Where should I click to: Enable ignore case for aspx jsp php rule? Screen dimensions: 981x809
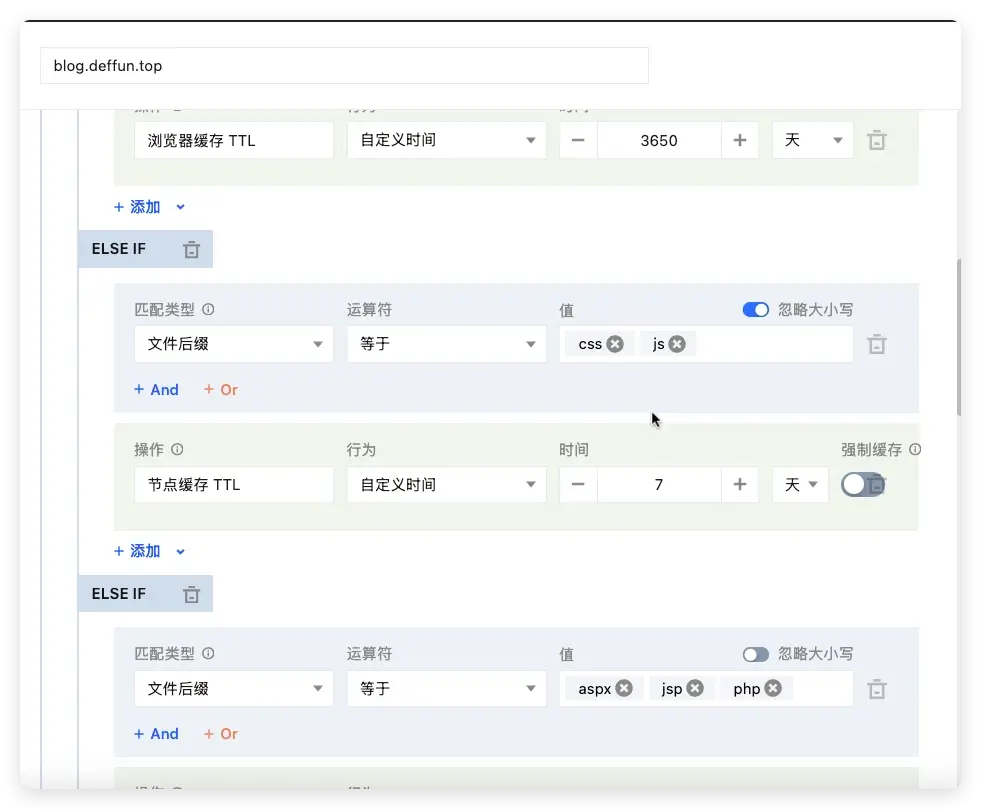[x=755, y=654]
